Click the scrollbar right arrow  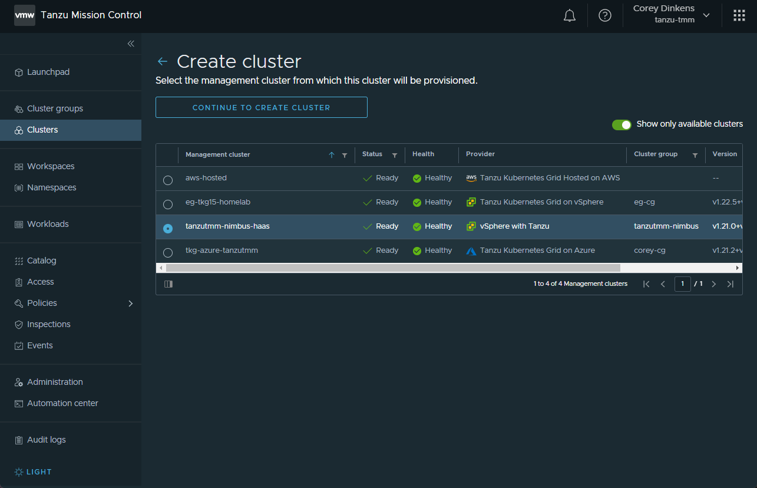tap(737, 268)
